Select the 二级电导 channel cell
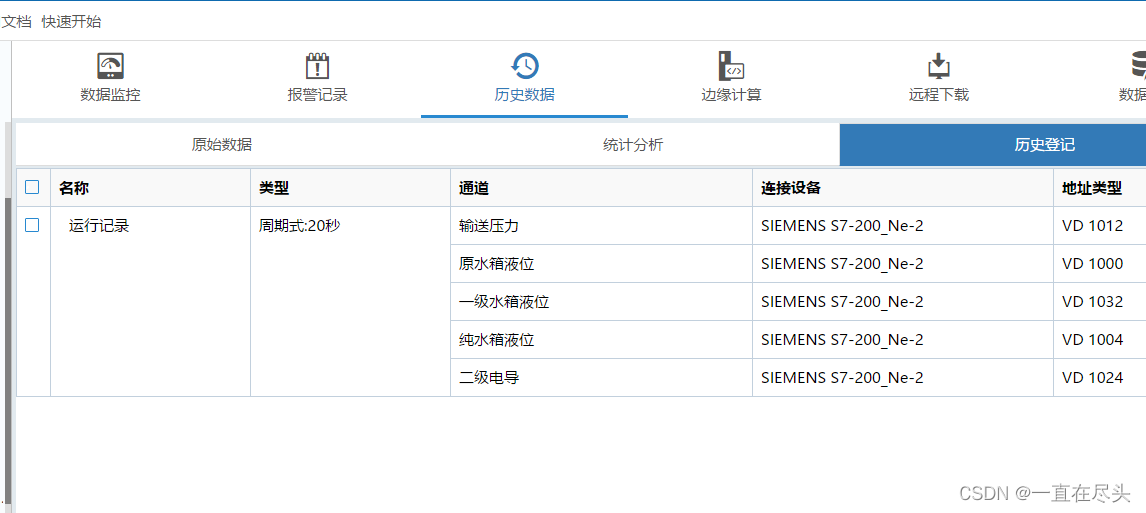 (x=602, y=378)
